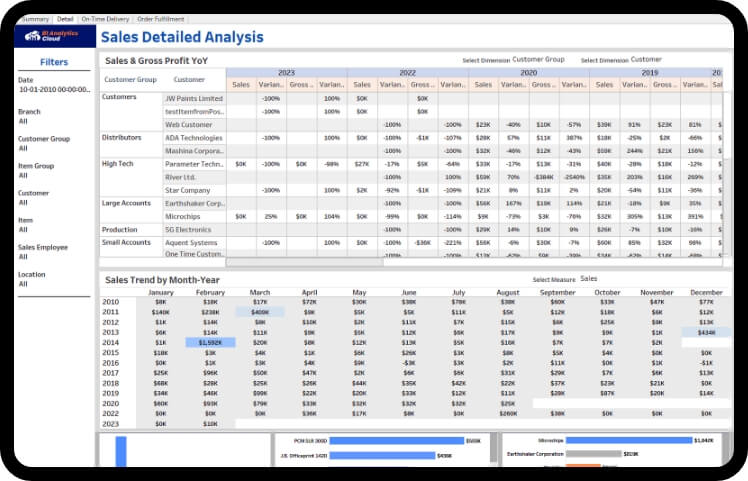Expand the Customer Group filter in the sidebar
Screen dimensions: 748x481
click(x=23, y=148)
